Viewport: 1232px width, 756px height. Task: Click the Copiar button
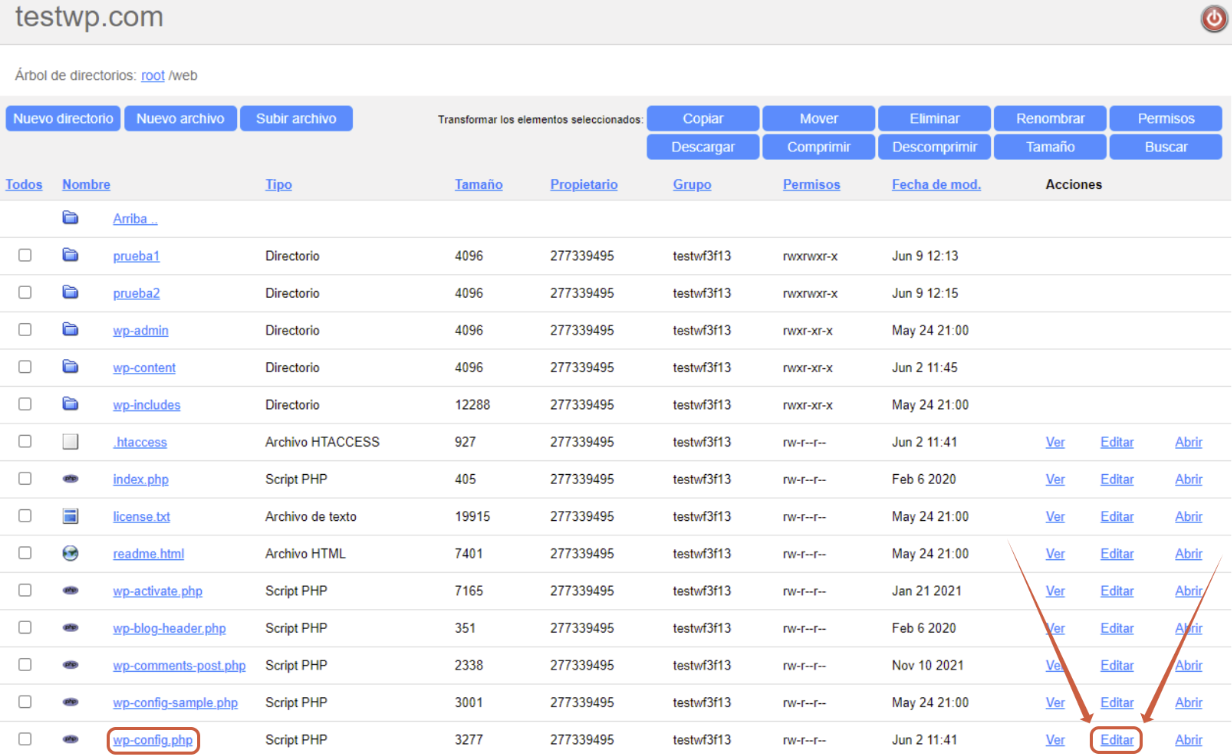coord(703,118)
